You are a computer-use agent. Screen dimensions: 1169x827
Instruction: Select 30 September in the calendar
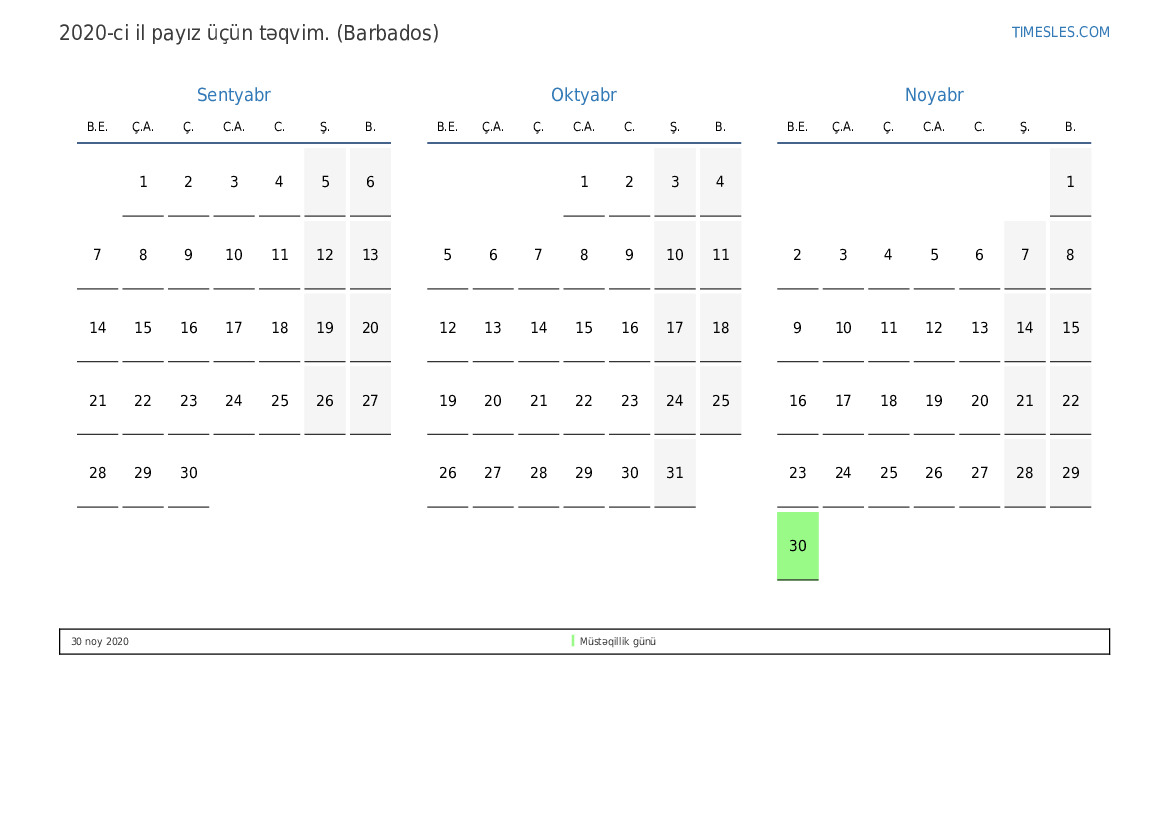click(x=189, y=473)
